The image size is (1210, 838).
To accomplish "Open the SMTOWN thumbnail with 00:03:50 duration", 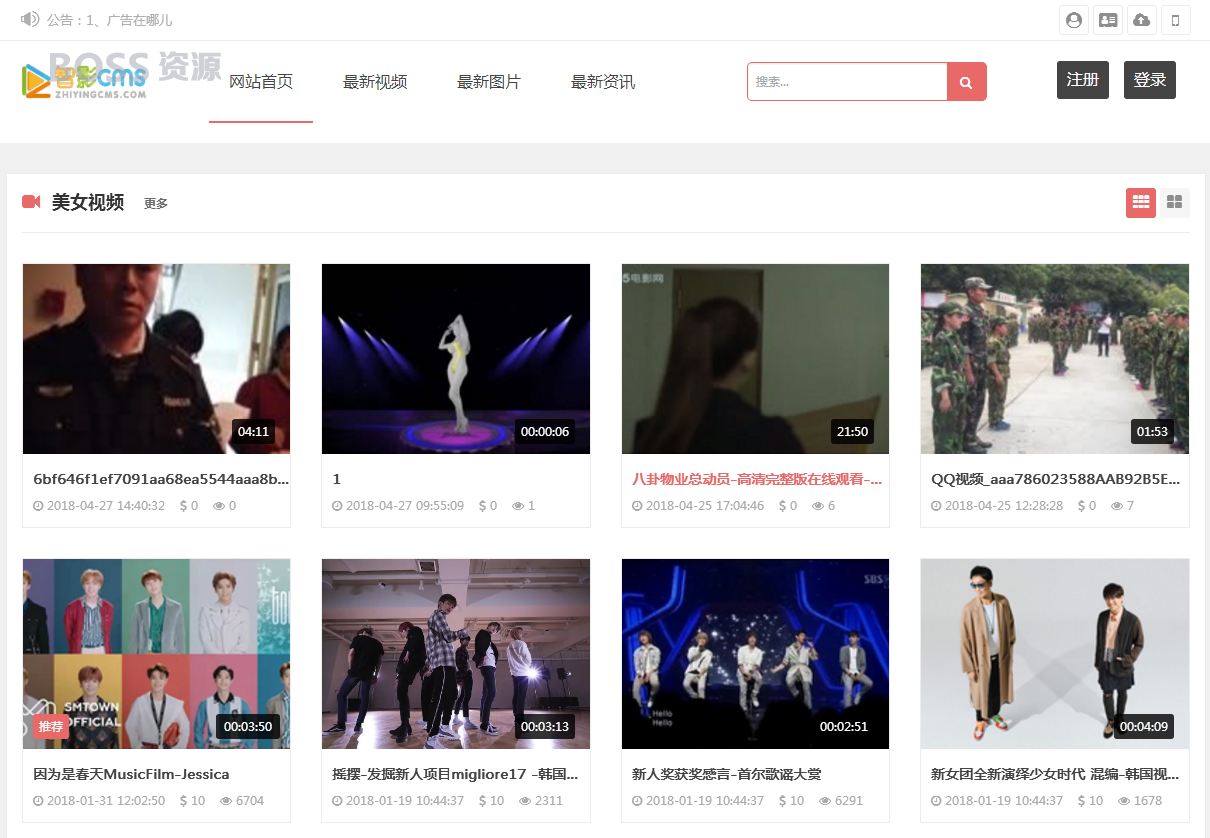I will [157, 654].
